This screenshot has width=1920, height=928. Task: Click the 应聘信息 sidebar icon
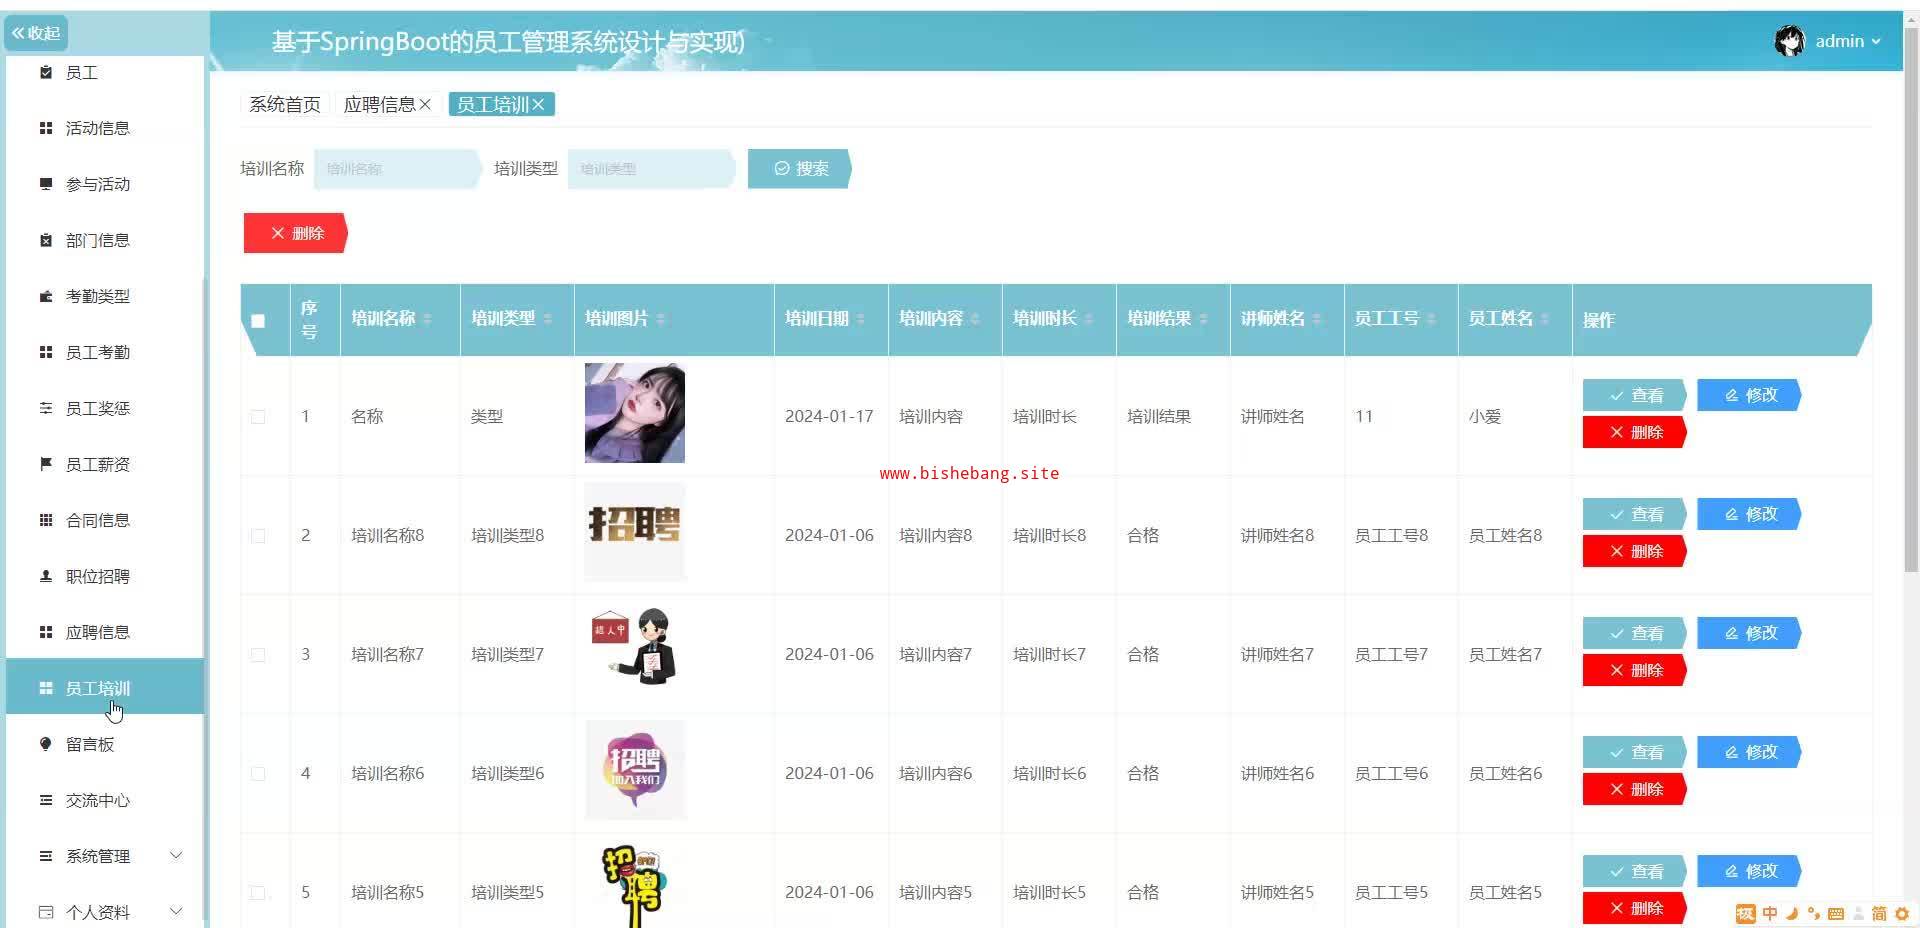click(45, 632)
